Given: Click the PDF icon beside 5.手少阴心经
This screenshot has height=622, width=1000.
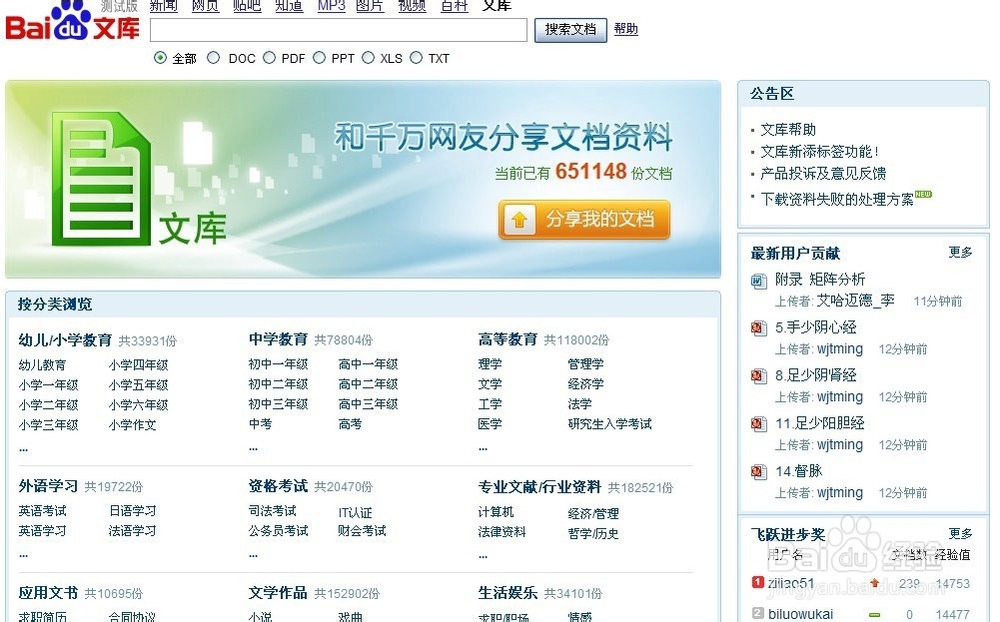Looking at the screenshot, I should pyautogui.click(x=758, y=329).
